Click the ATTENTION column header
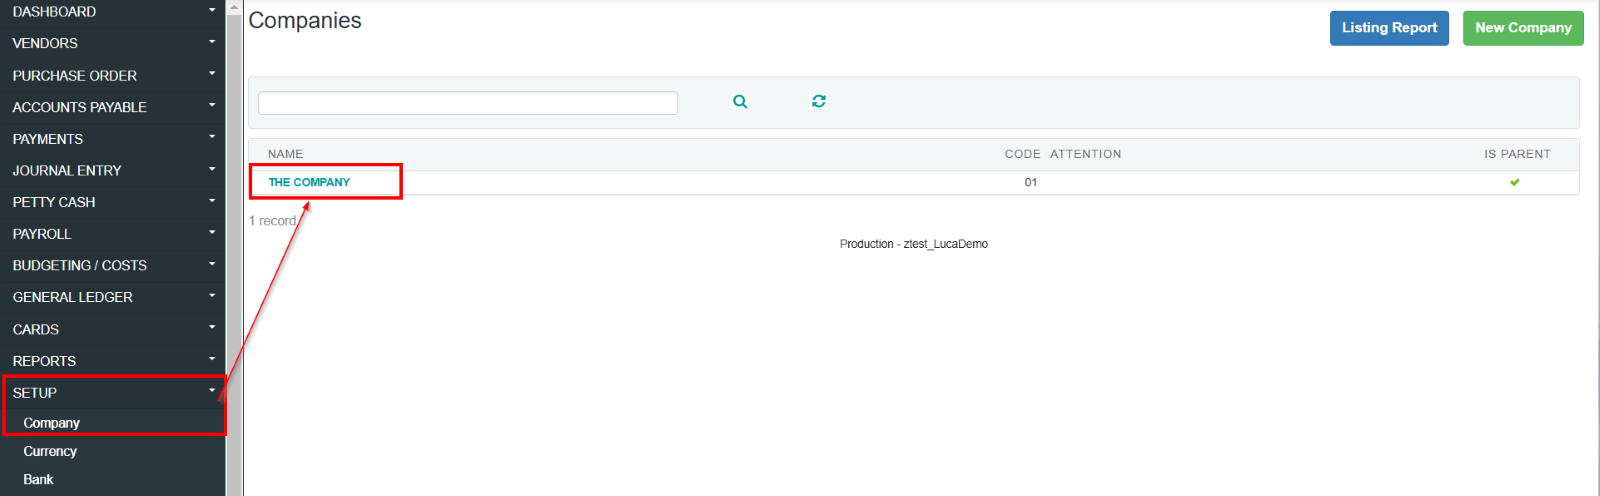The image size is (1600, 496). tap(1086, 154)
